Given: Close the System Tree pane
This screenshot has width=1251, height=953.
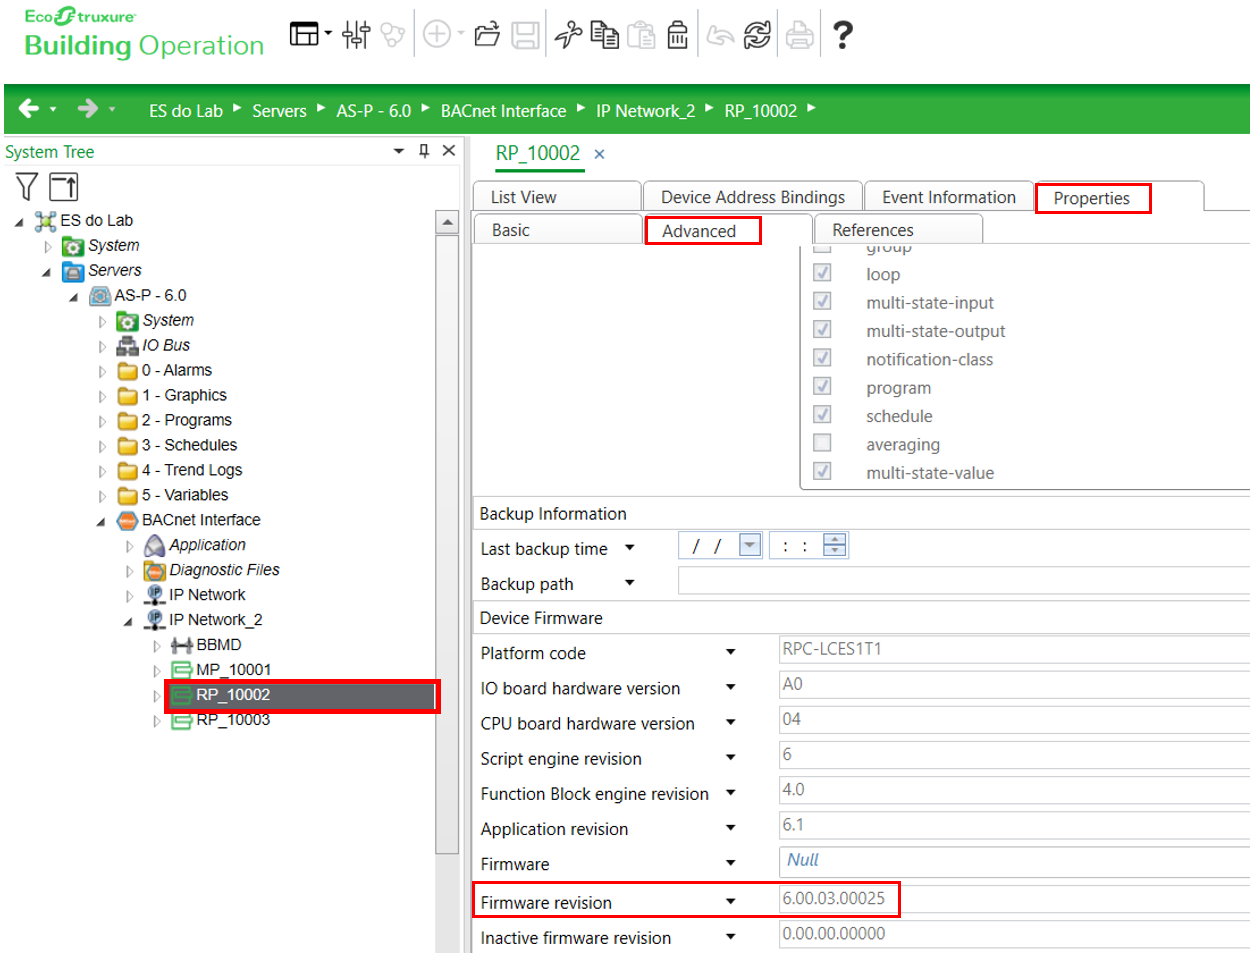Looking at the screenshot, I should [x=449, y=150].
